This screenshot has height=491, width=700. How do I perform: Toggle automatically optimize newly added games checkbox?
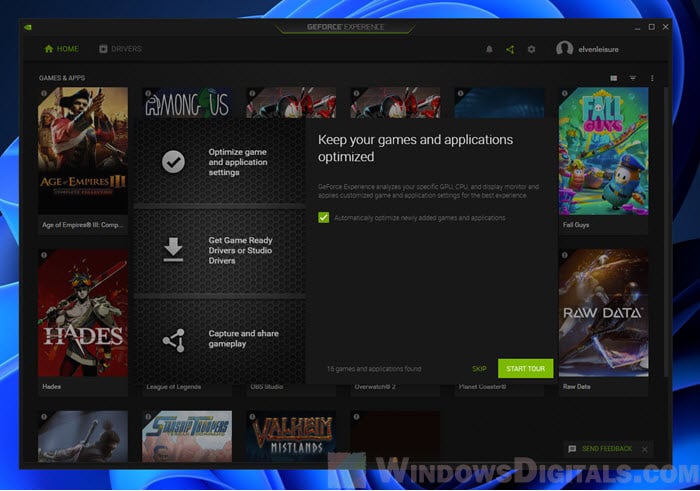pyautogui.click(x=324, y=218)
